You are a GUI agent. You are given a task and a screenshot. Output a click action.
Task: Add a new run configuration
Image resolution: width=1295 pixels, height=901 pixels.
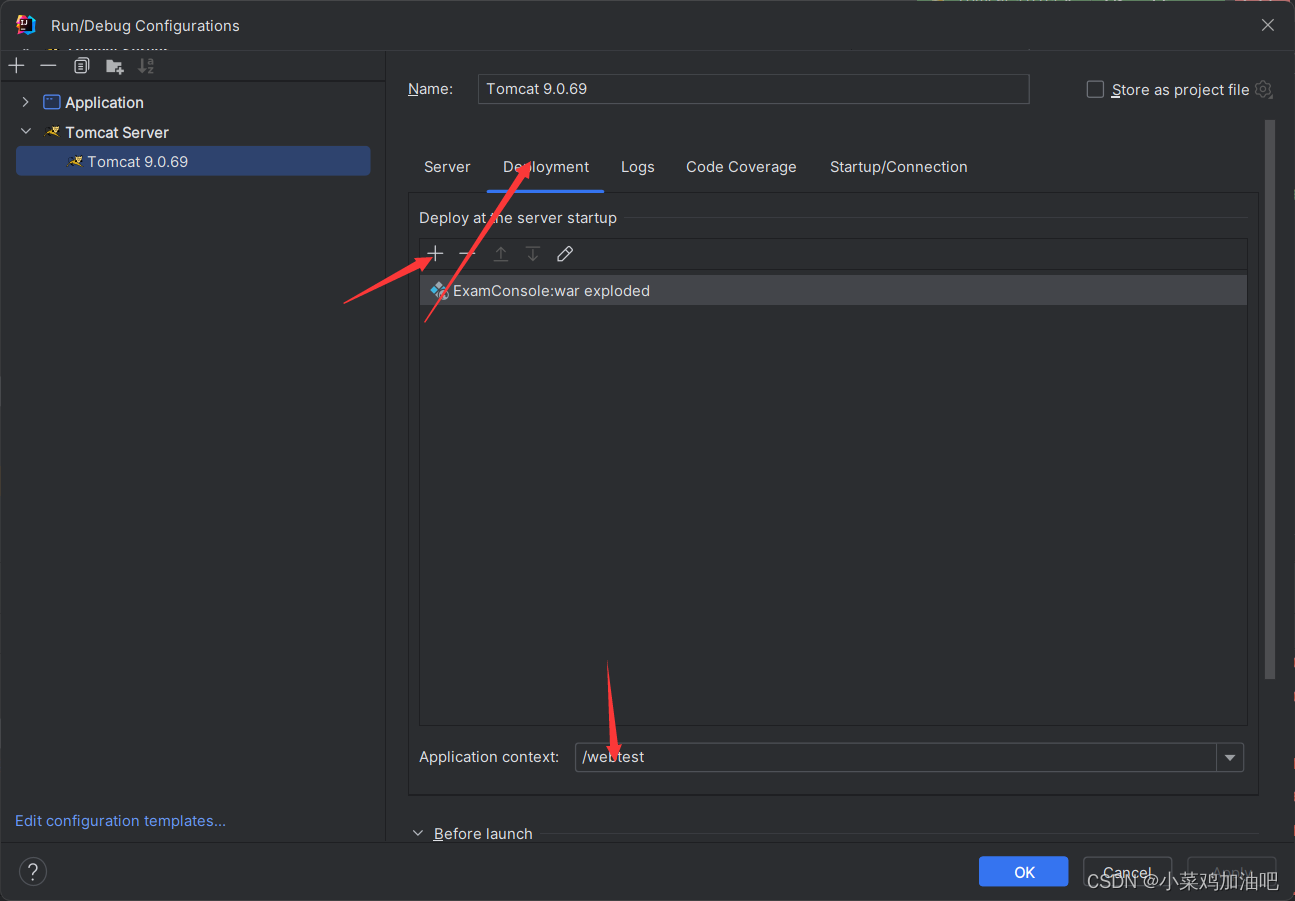pyautogui.click(x=16, y=66)
